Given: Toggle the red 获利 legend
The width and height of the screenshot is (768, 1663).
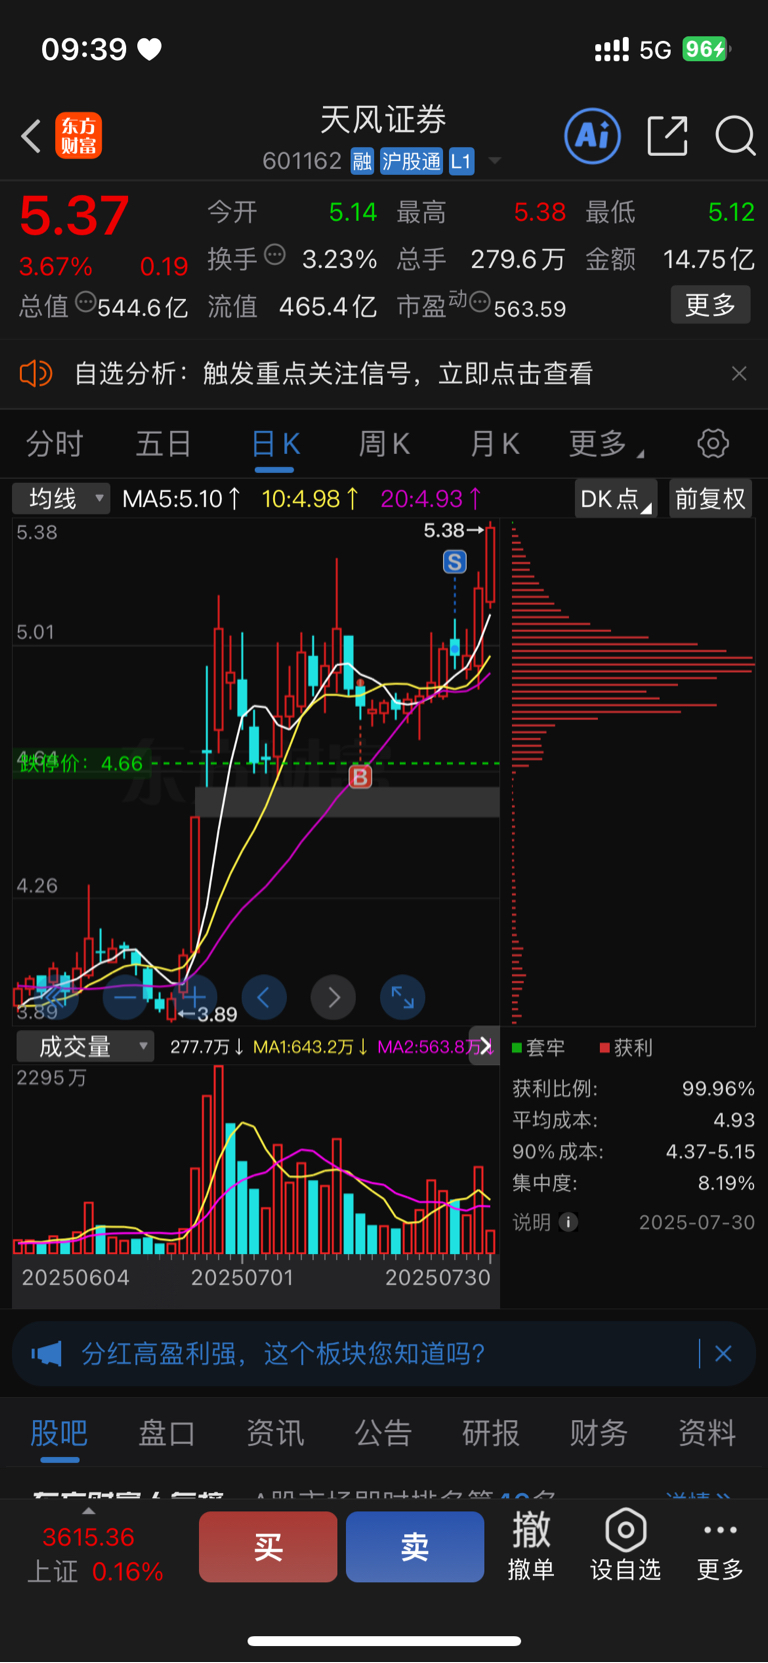Looking at the screenshot, I should tap(626, 1047).
